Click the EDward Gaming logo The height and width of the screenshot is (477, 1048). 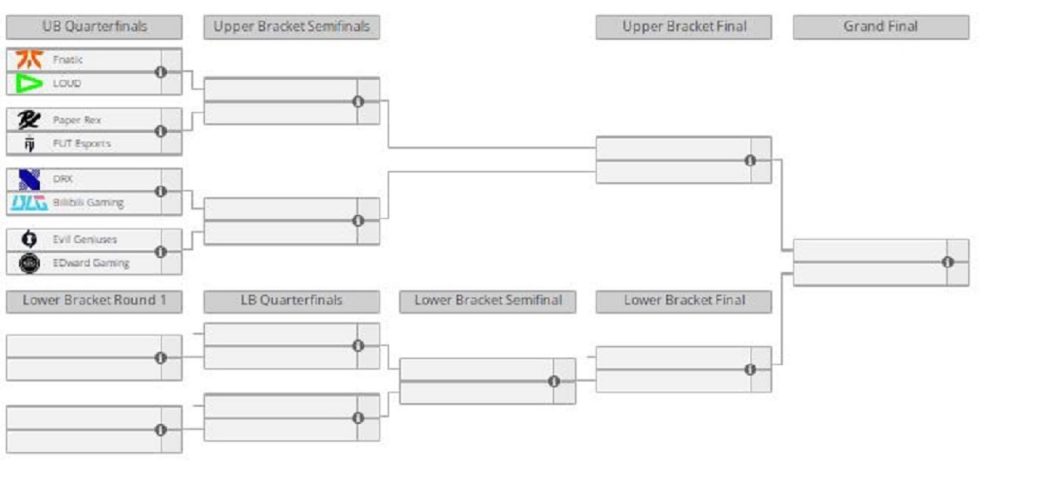click(28, 263)
